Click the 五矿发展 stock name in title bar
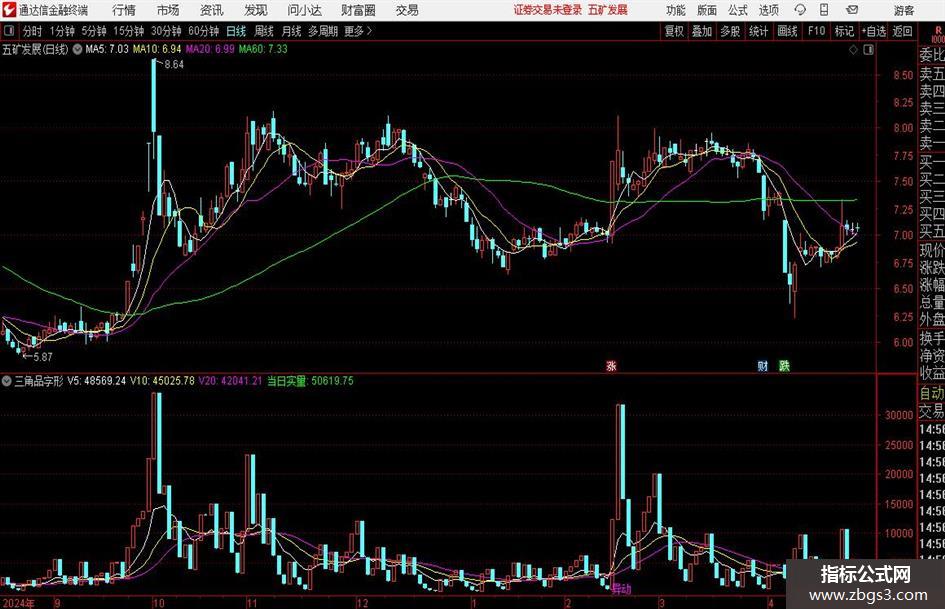The width and height of the screenshot is (945, 609). [x=608, y=10]
